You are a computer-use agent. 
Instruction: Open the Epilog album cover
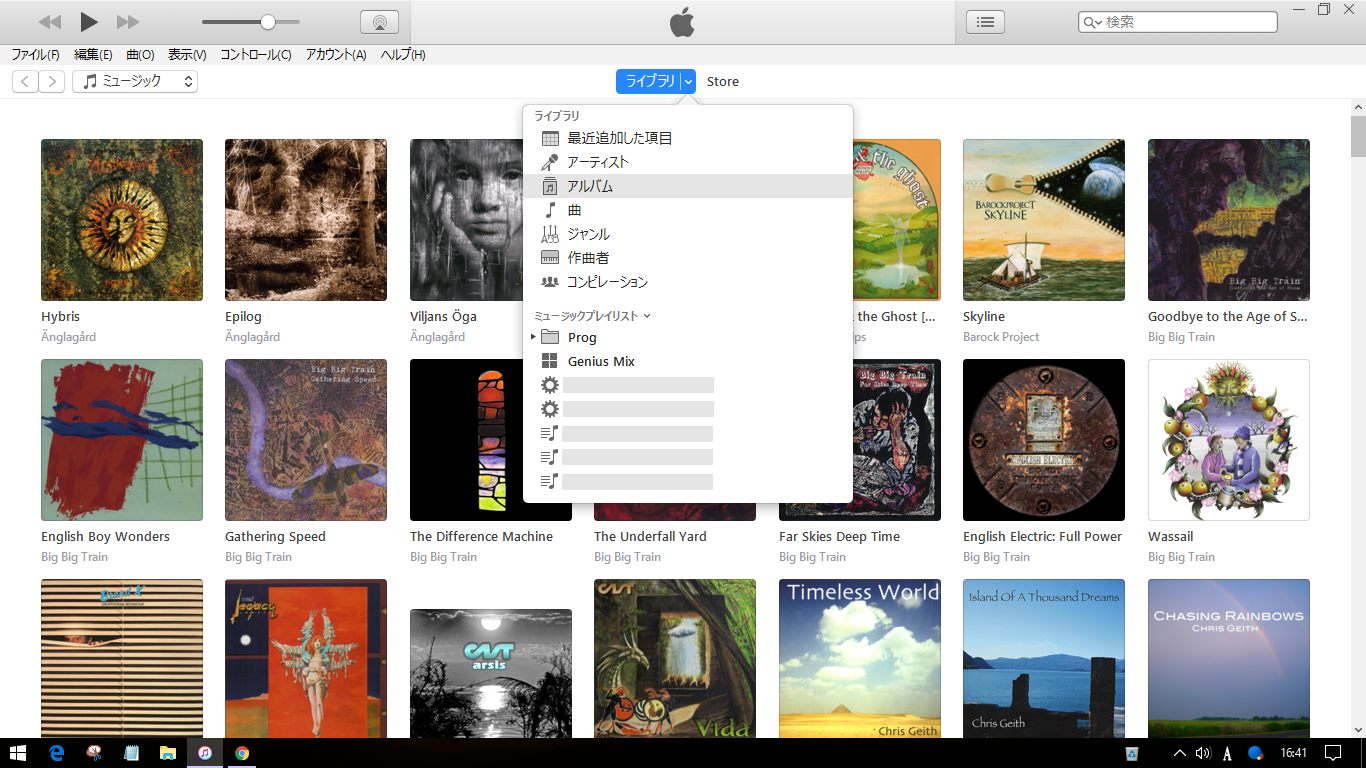click(x=306, y=220)
